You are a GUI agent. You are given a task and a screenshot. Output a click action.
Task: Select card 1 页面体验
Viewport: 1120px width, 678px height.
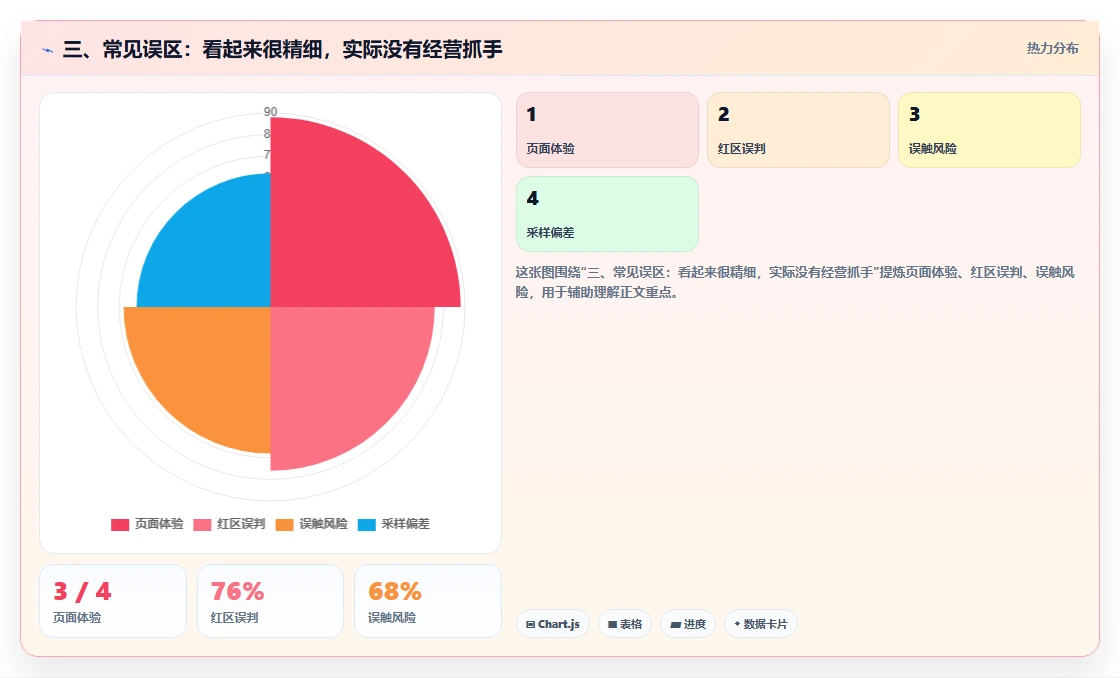[607, 130]
